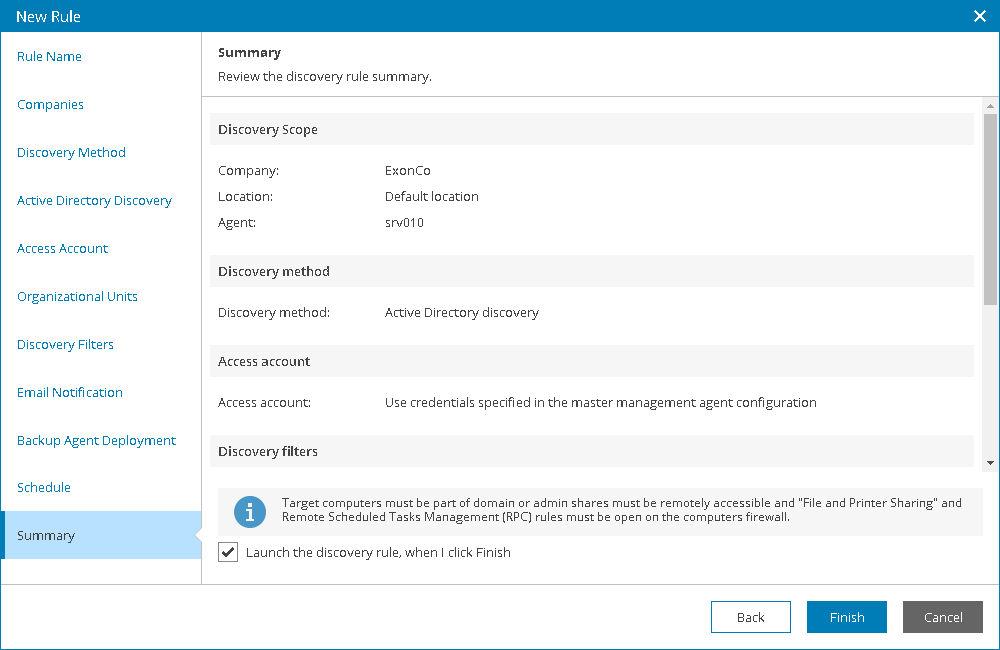The image size is (1000, 650).
Task: Select Backup Agent Deployment step
Action: [x=97, y=441]
